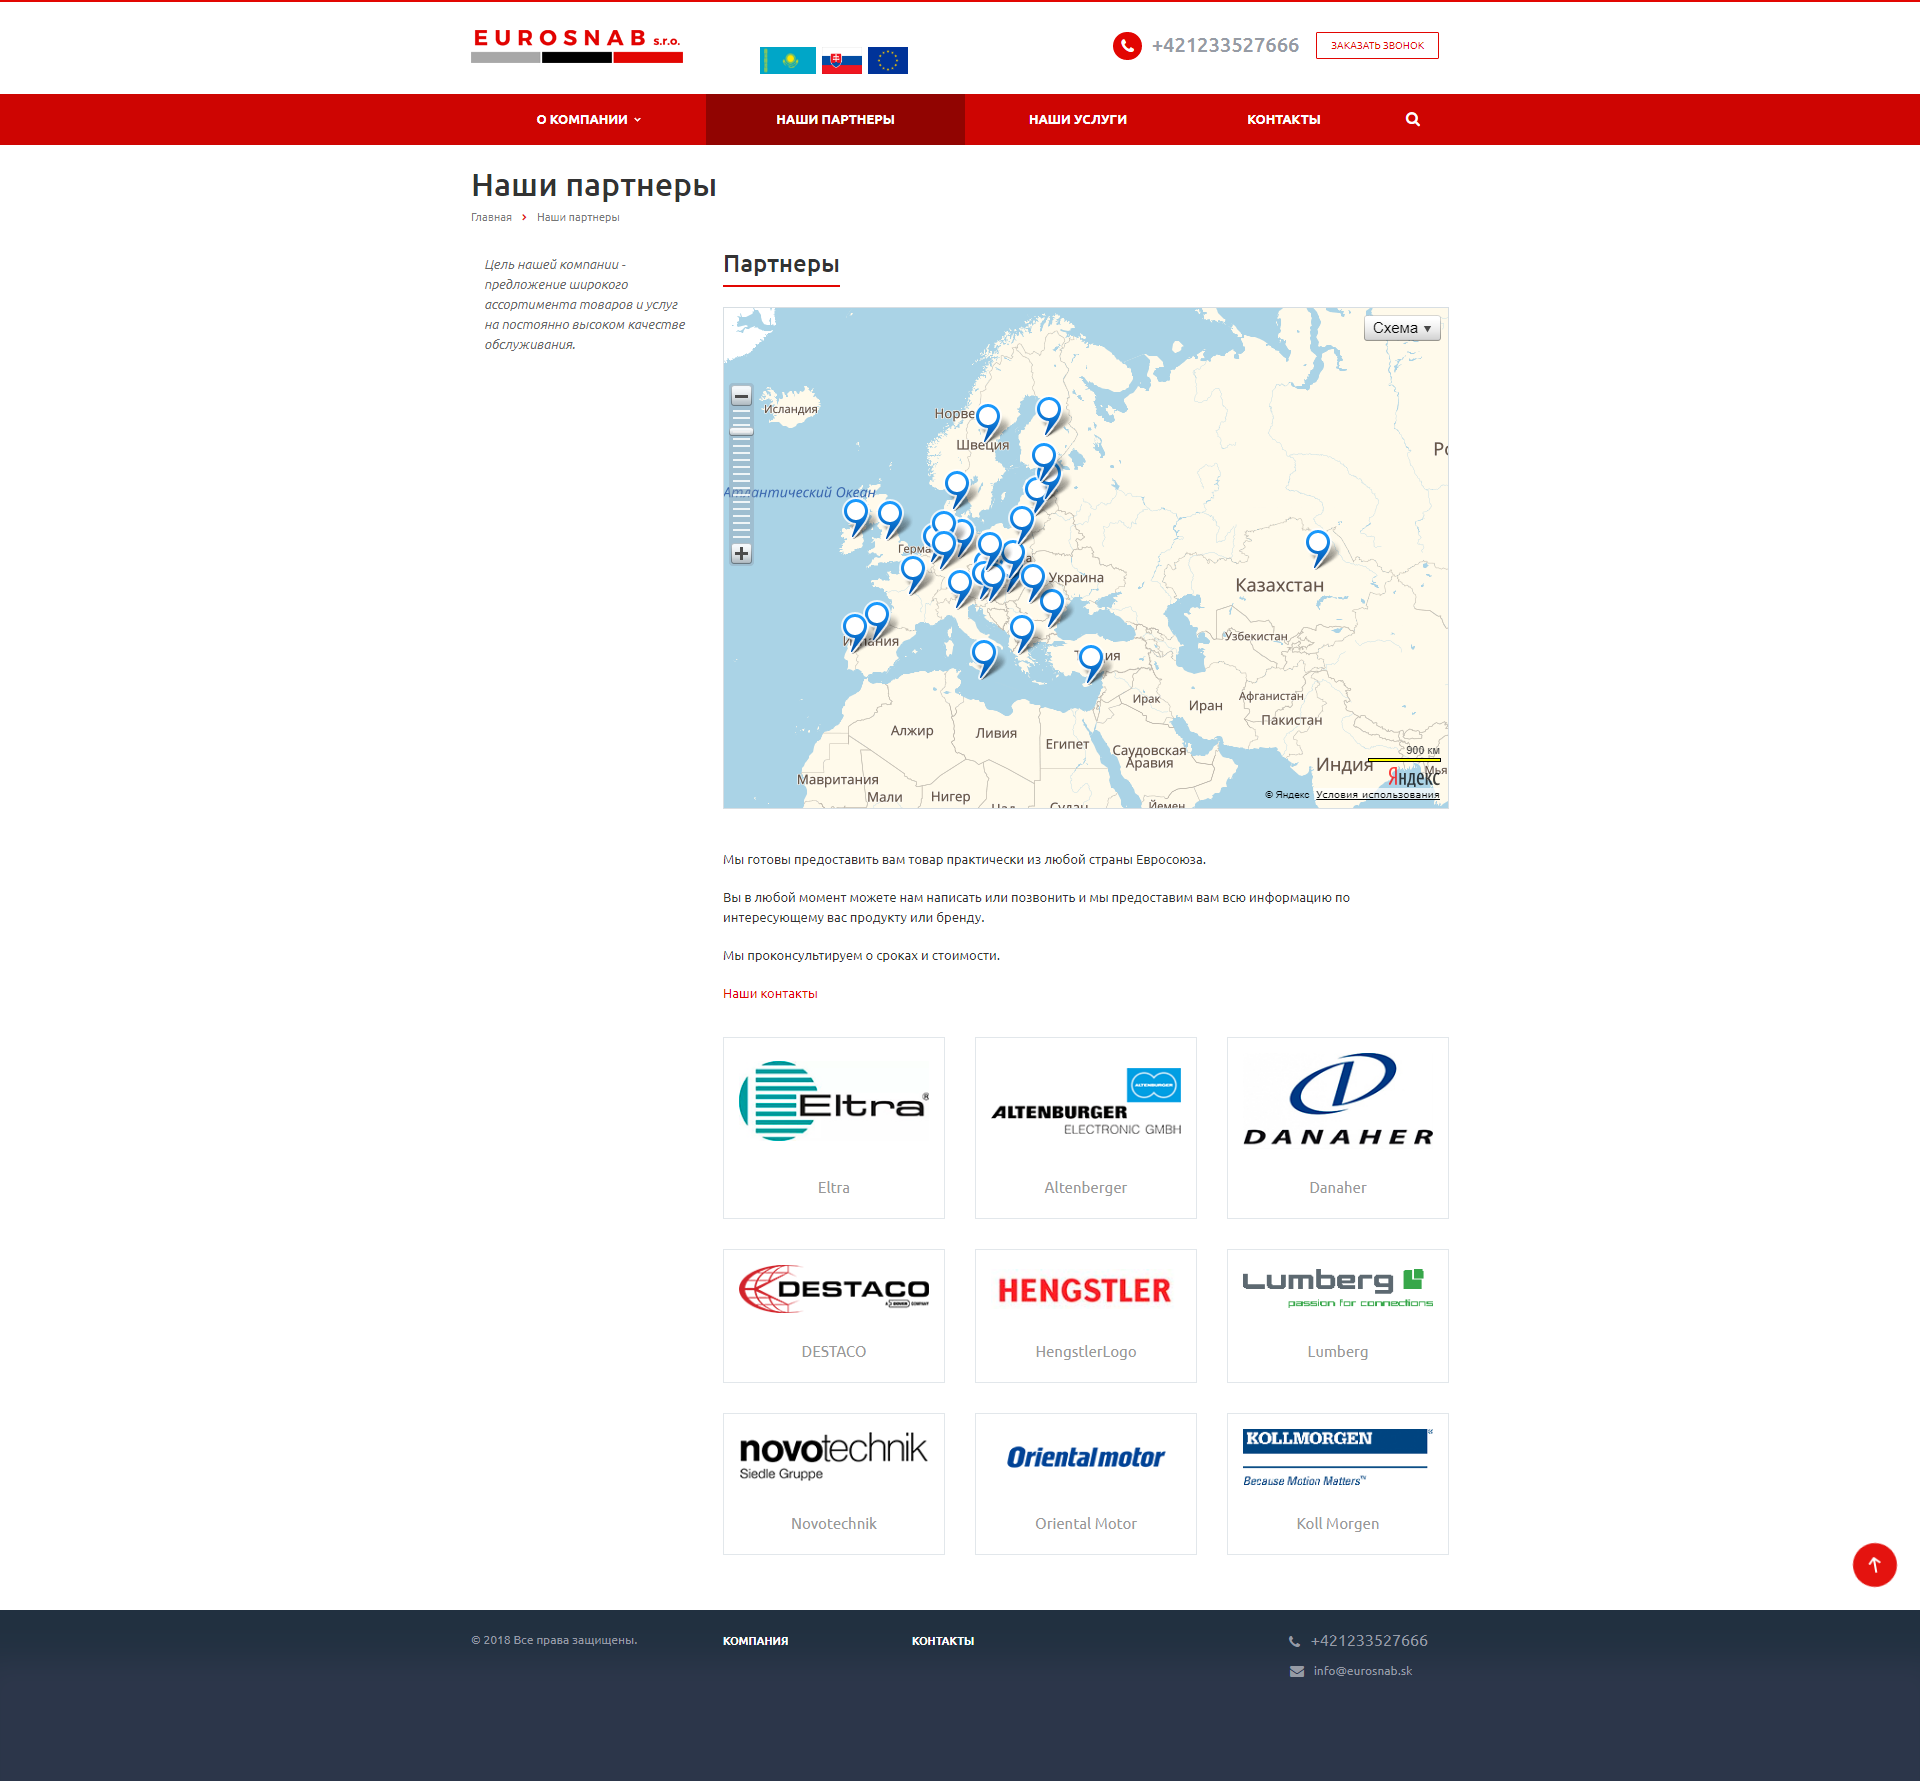
Task: Click the Яндекс logo on map
Action: 1412,777
